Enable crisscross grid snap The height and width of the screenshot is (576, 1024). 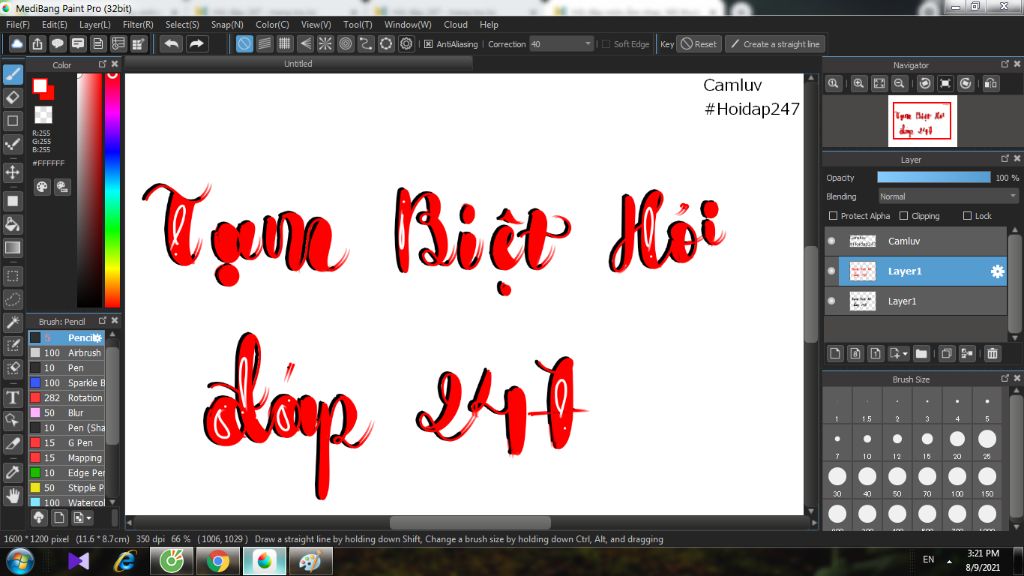[285, 44]
